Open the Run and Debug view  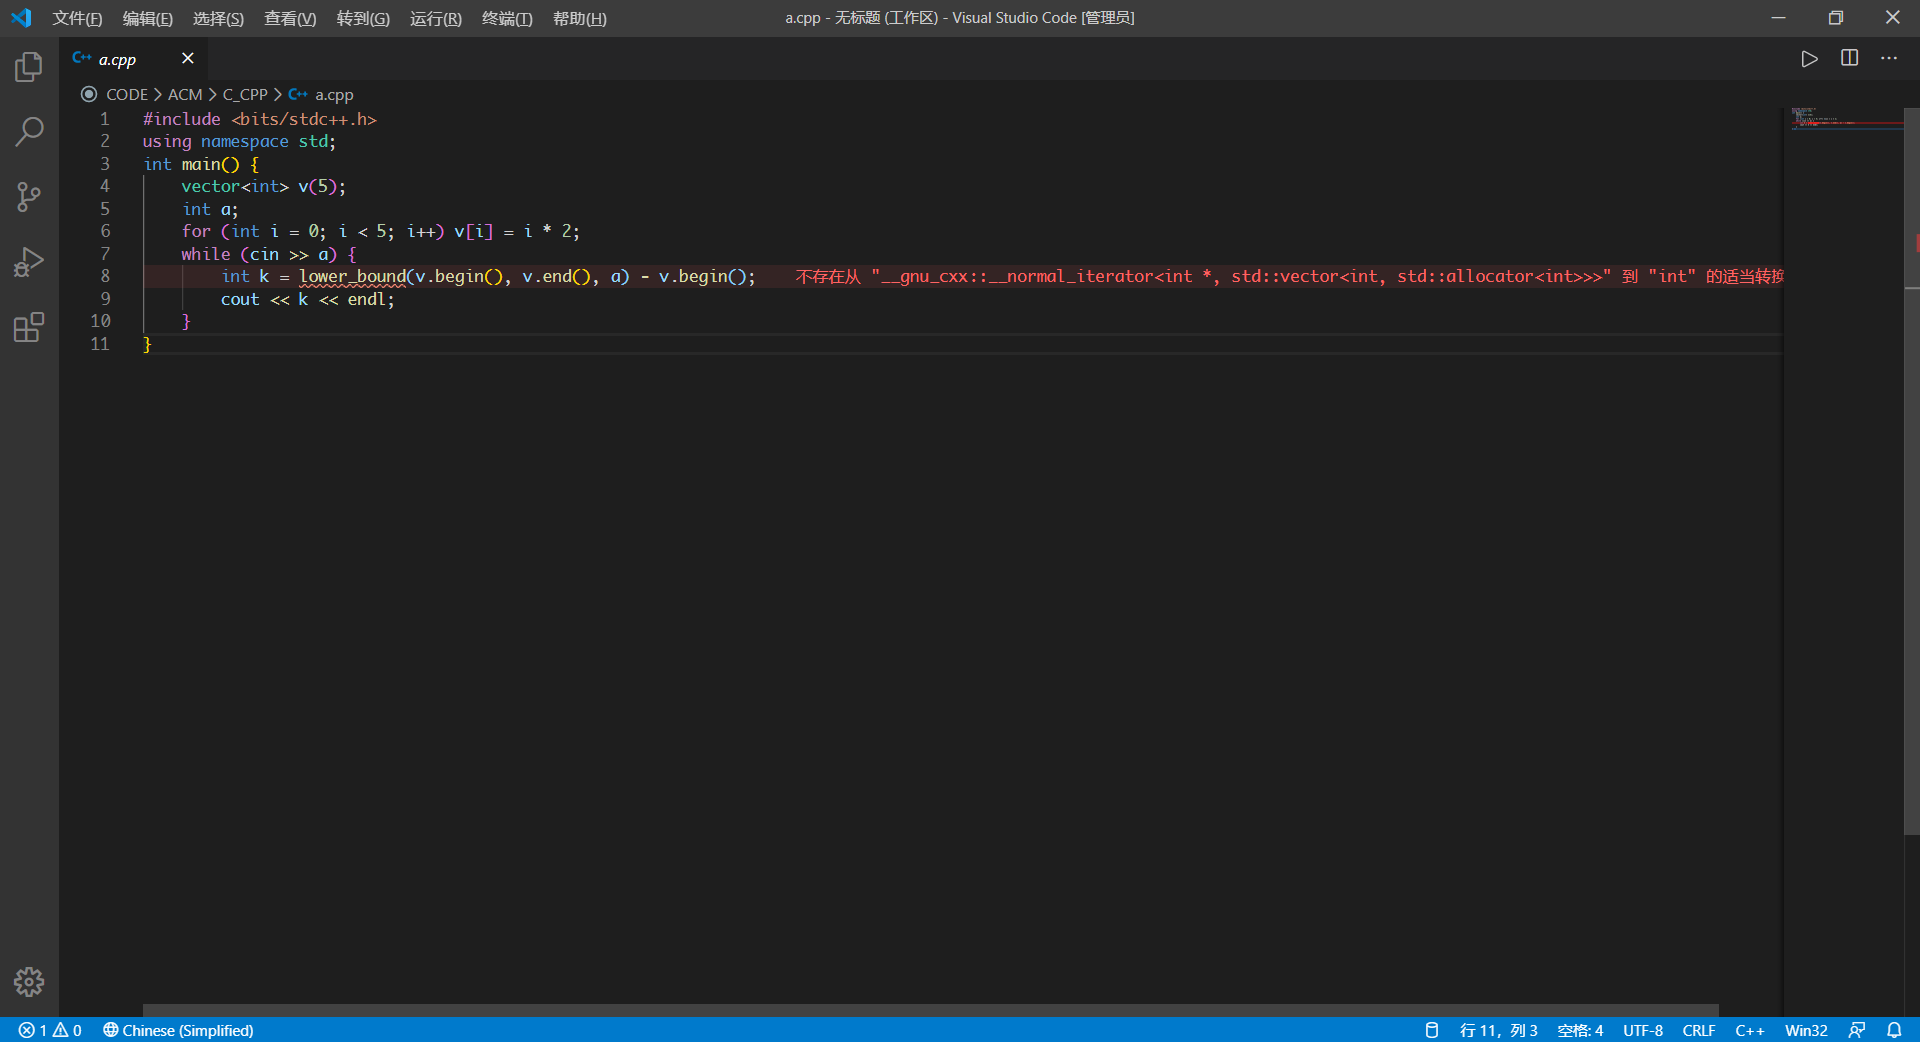(29, 262)
